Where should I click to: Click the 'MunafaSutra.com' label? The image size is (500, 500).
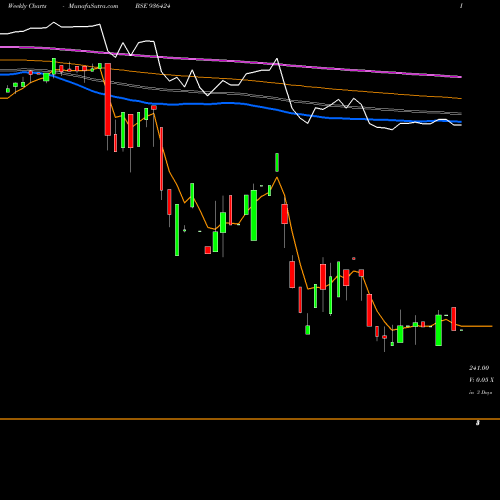point(93,6)
